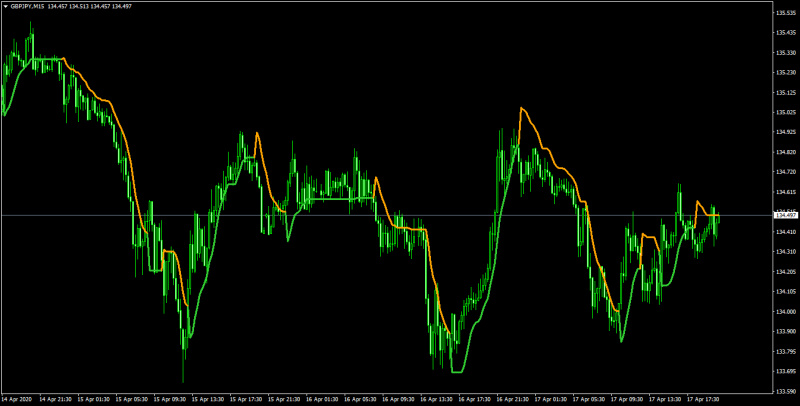Click the 135.535 price scale label
800x406 pixels.
[785, 12]
